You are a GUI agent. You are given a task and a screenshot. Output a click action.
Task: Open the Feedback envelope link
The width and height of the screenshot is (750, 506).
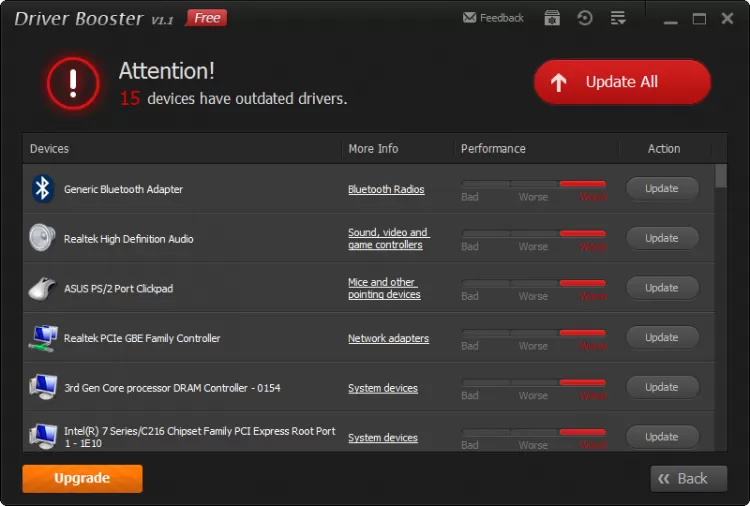tap(493, 18)
